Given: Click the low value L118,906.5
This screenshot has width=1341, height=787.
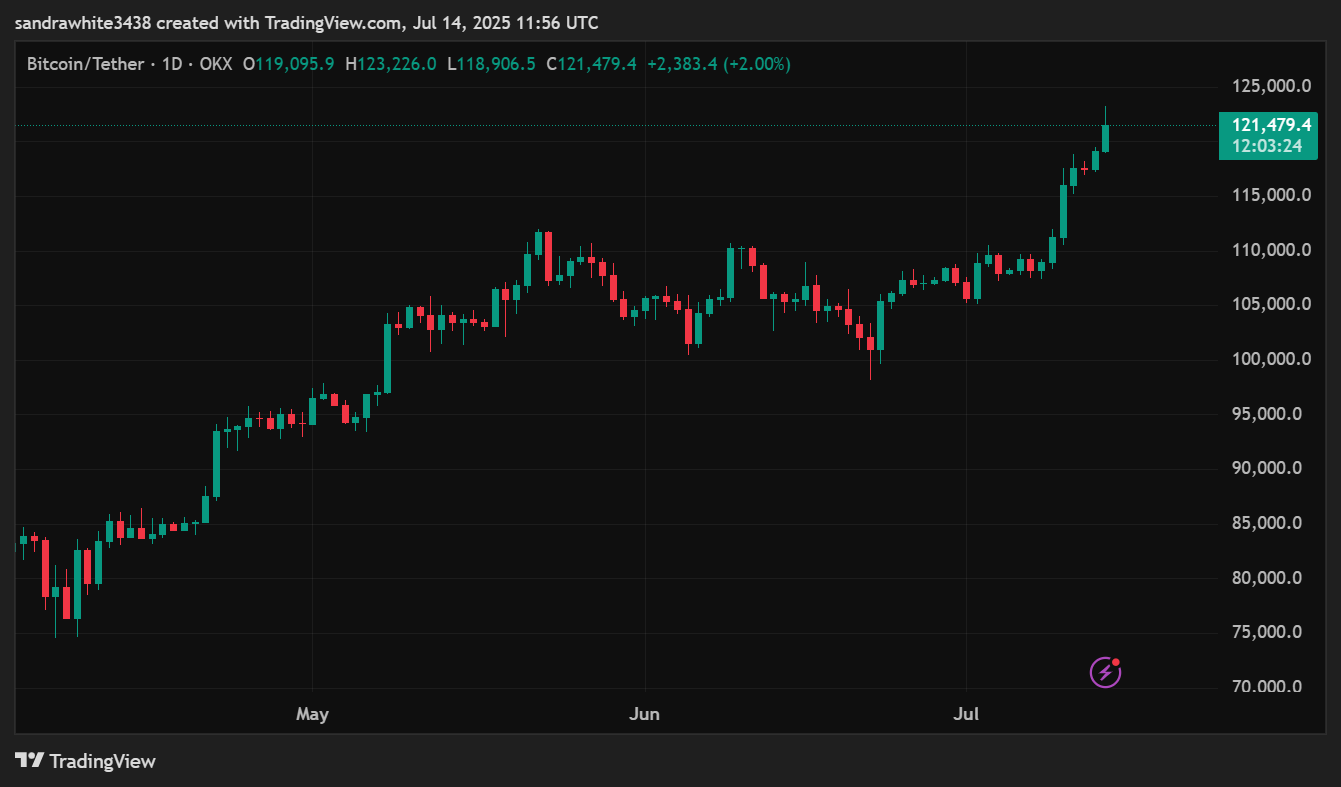Looking at the screenshot, I should tap(491, 64).
